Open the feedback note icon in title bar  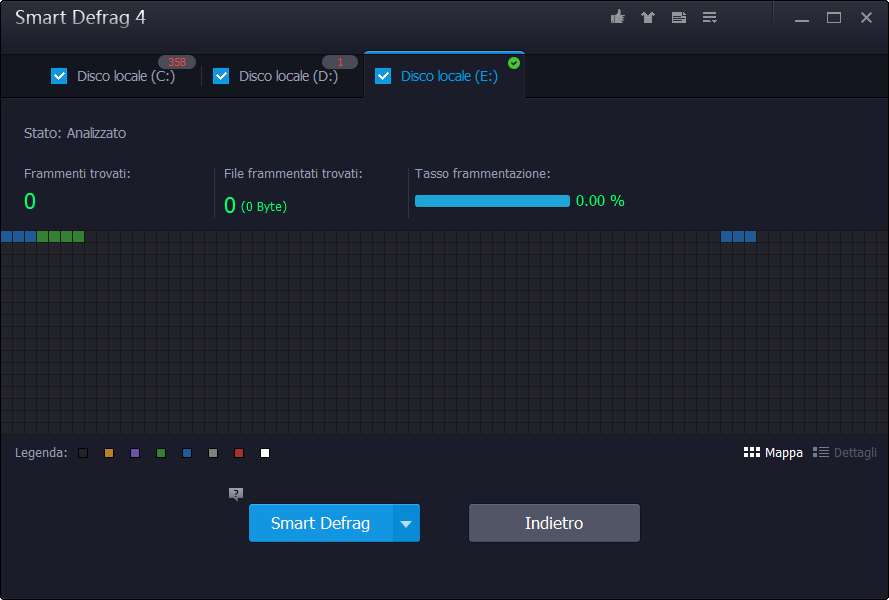pos(678,17)
